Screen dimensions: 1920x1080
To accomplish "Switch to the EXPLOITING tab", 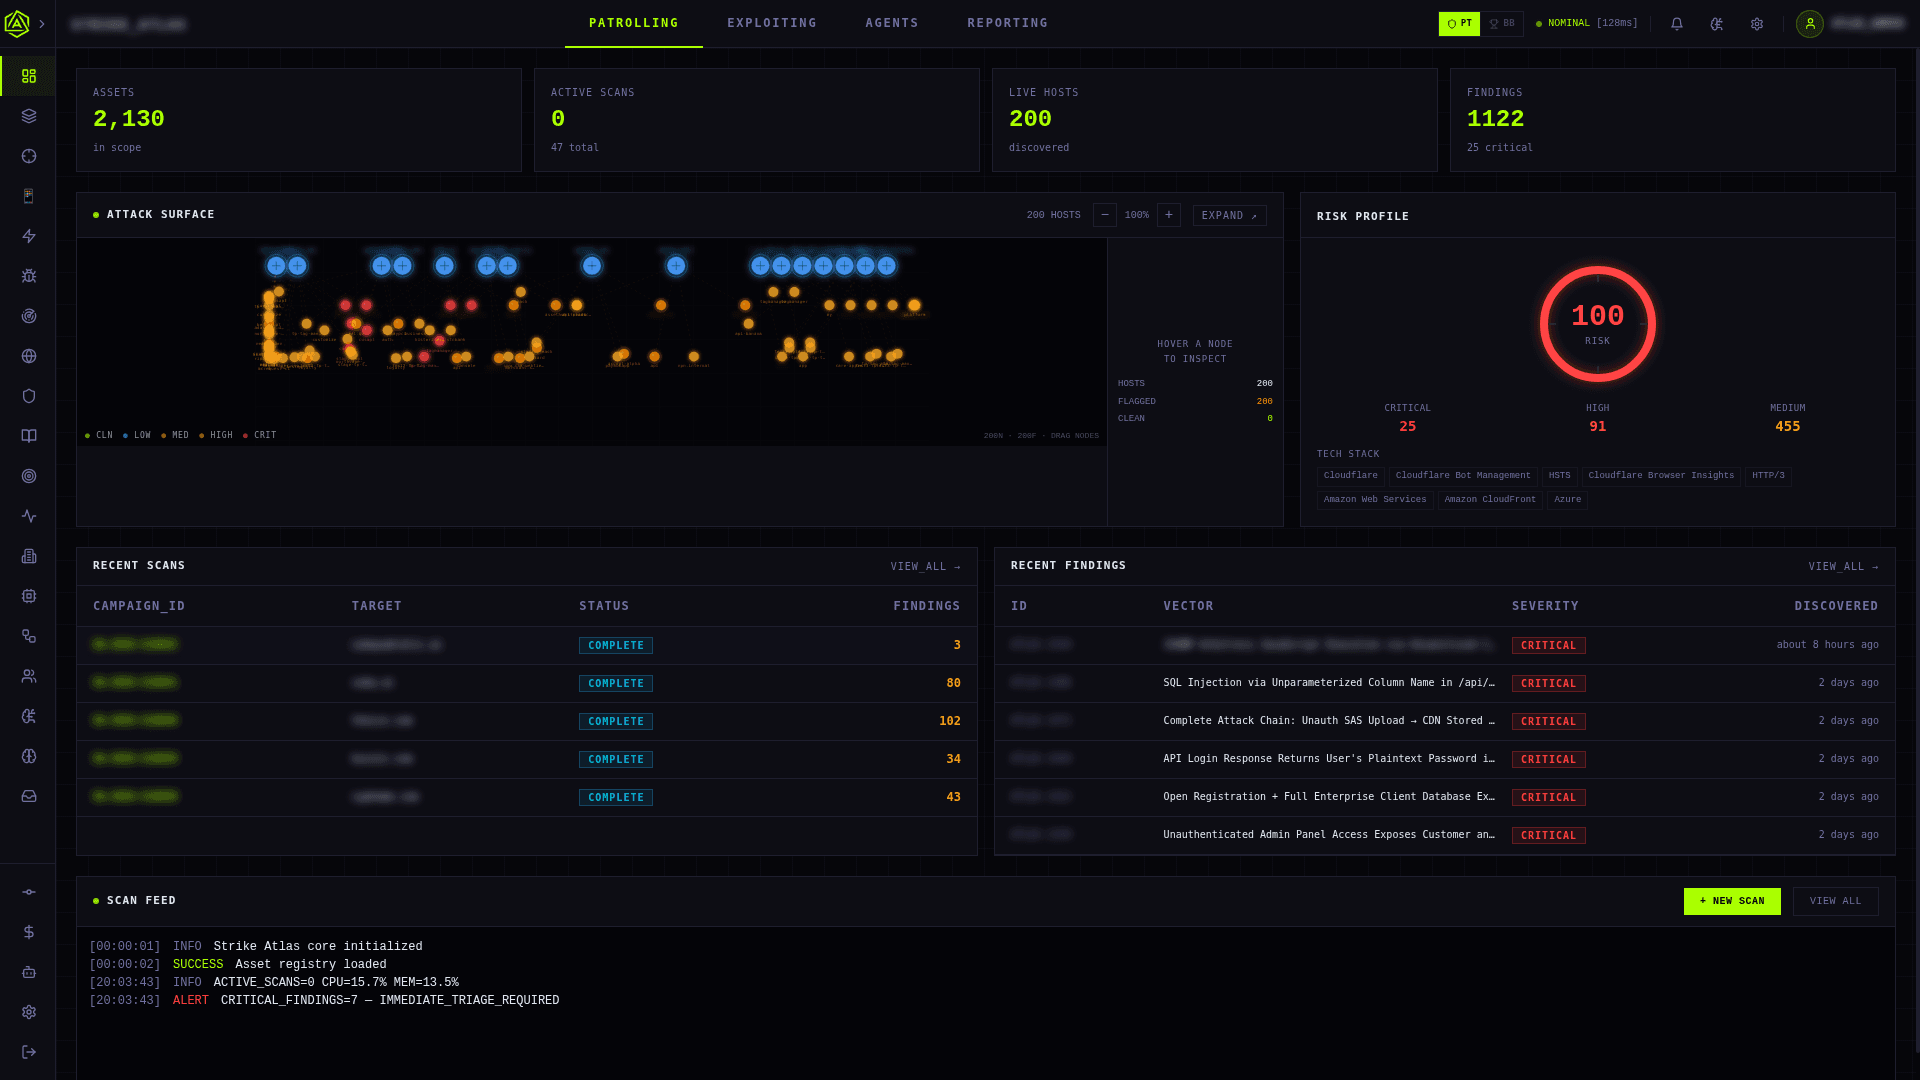I will (x=772, y=23).
